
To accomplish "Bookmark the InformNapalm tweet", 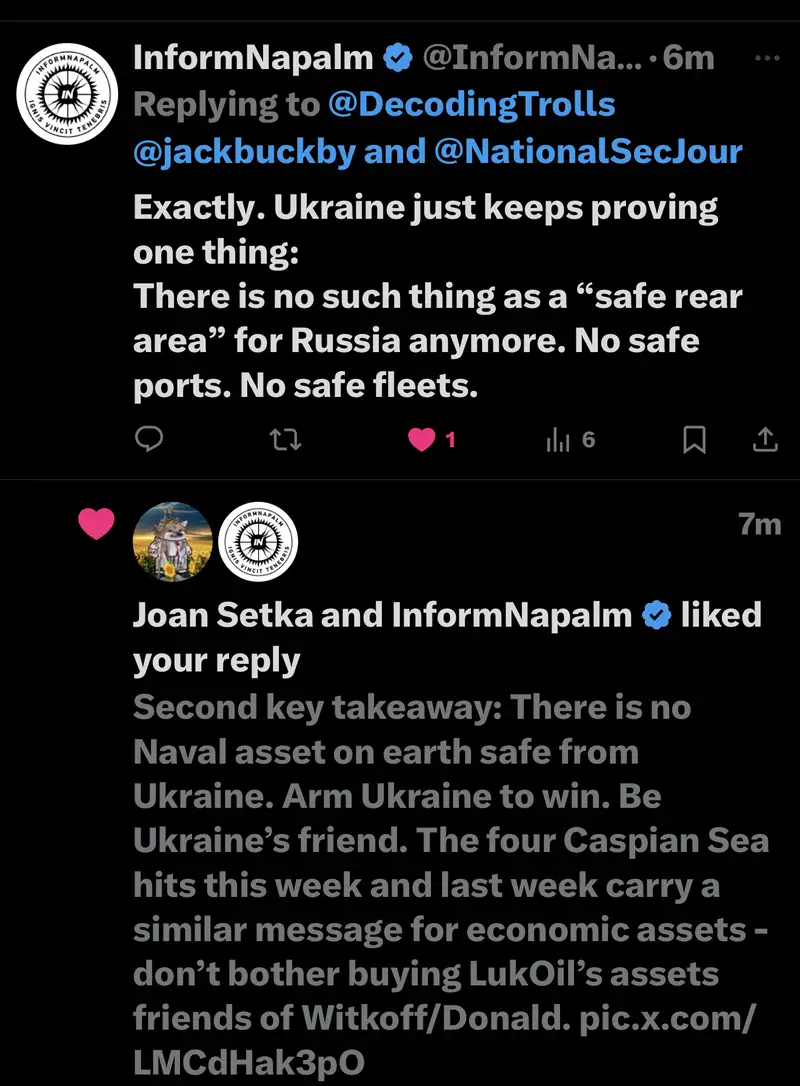I will click(x=694, y=439).
